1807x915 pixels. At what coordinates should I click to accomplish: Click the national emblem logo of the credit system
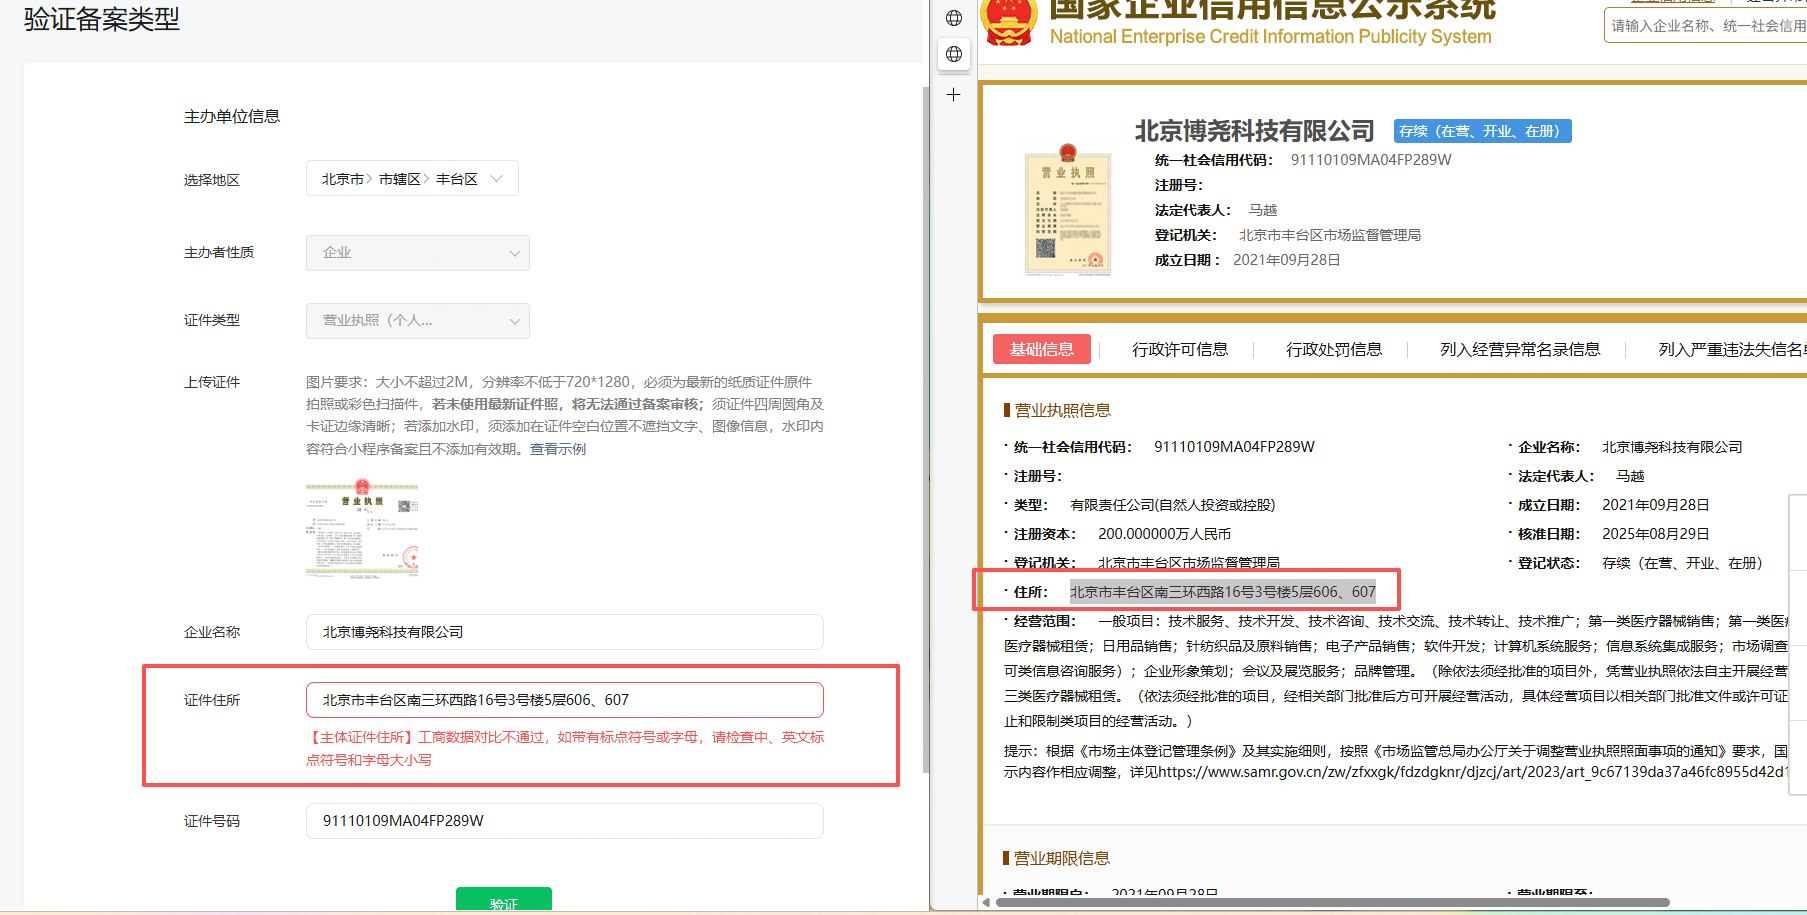[x=1009, y=23]
